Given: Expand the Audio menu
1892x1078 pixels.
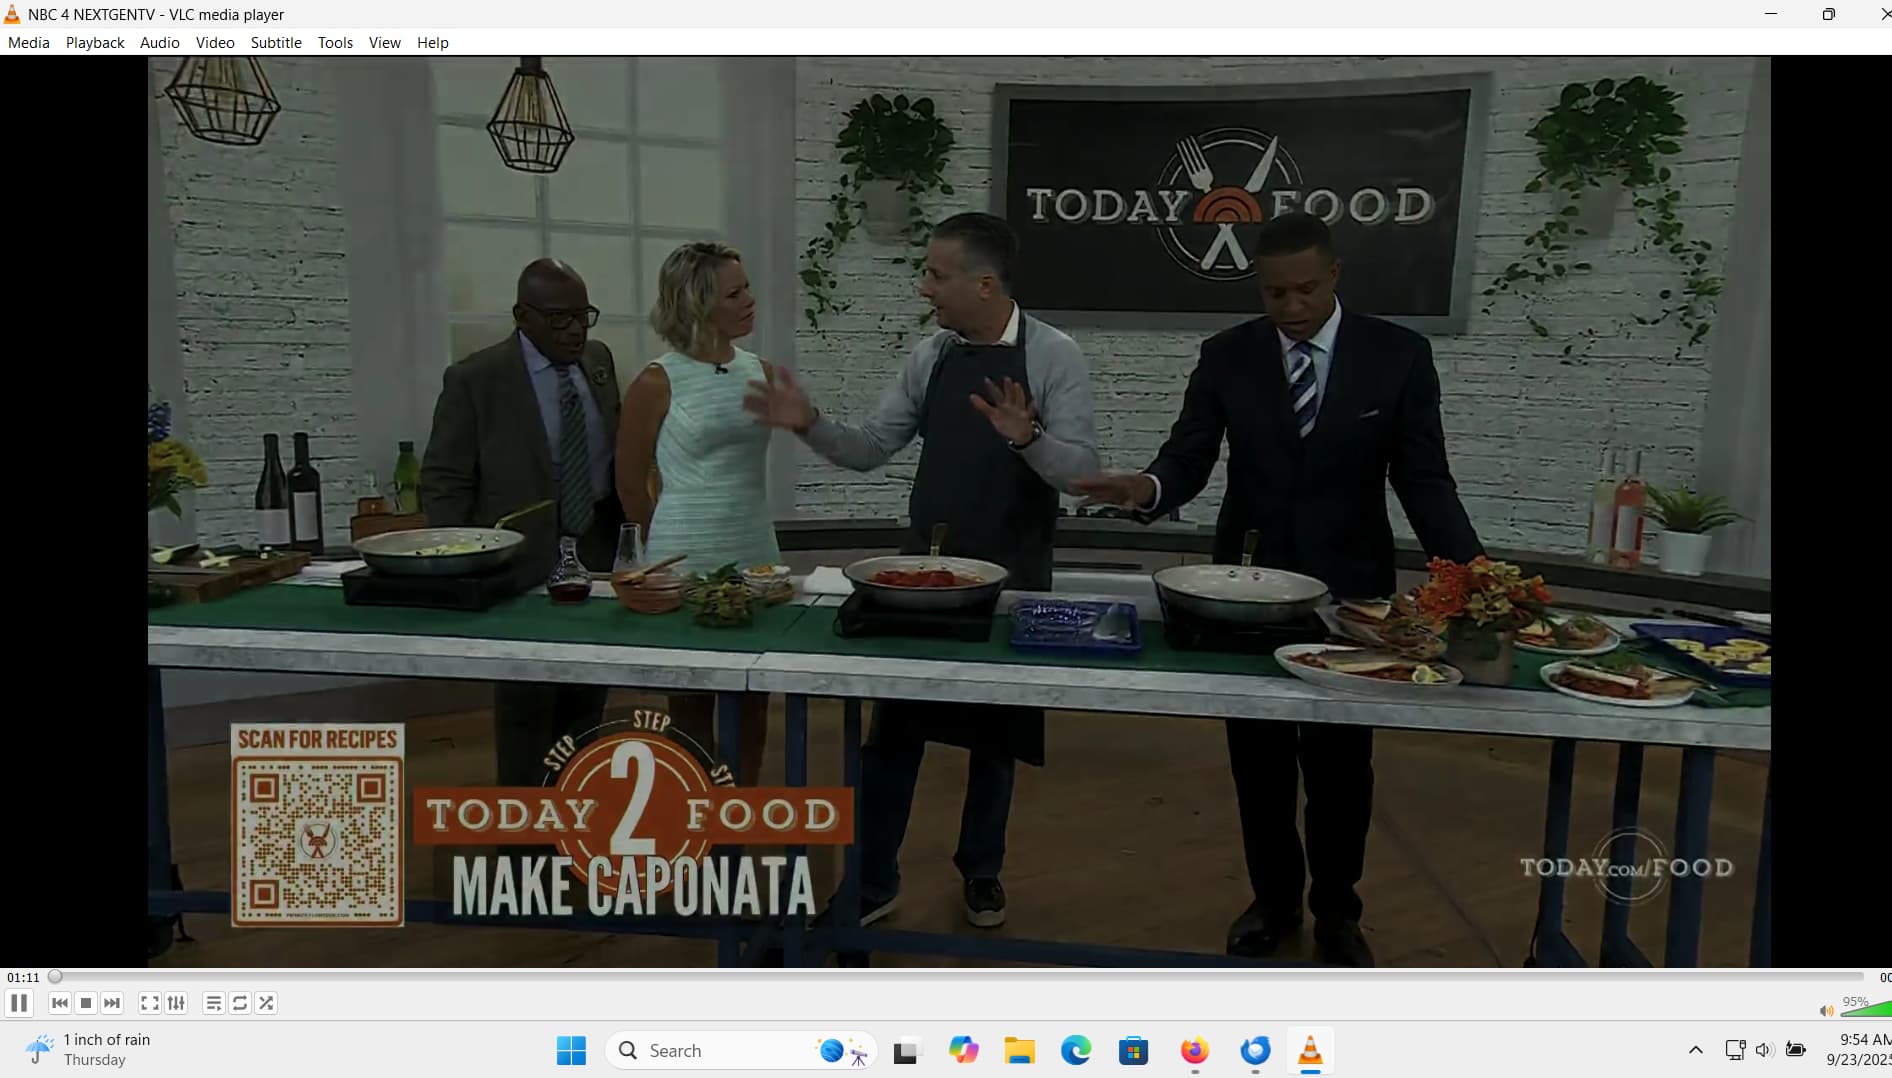Looking at the screenshot, I should point(159,42).
